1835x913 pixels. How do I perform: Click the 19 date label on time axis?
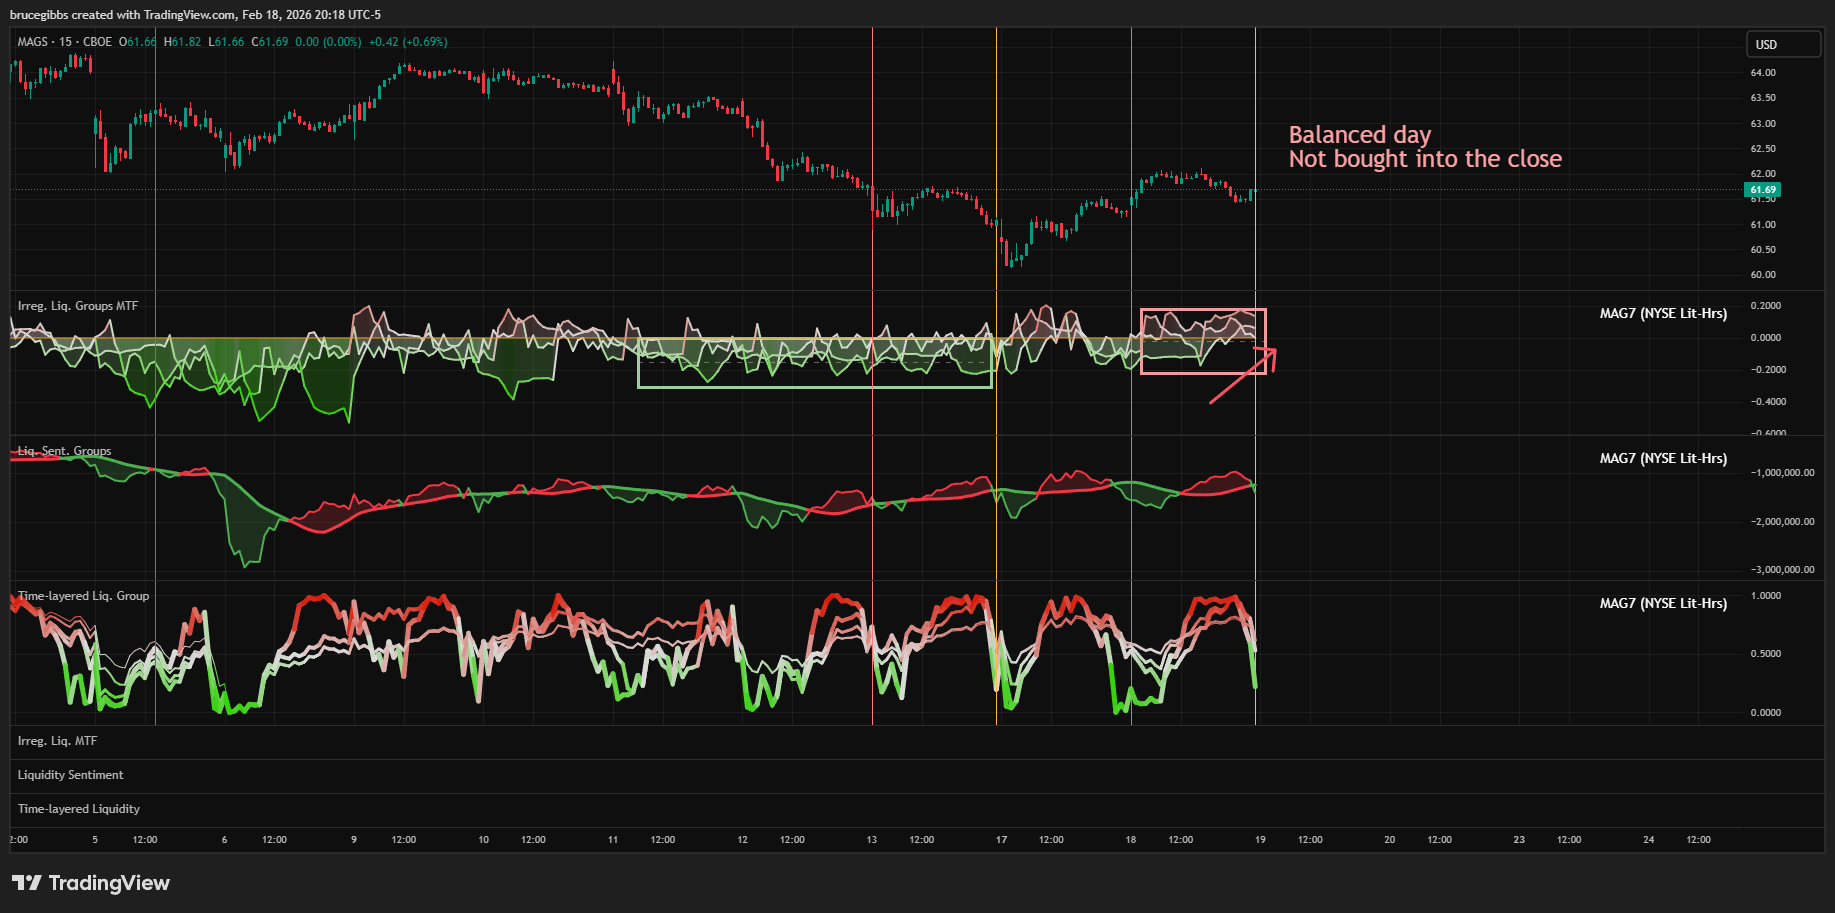[1260, 840]
